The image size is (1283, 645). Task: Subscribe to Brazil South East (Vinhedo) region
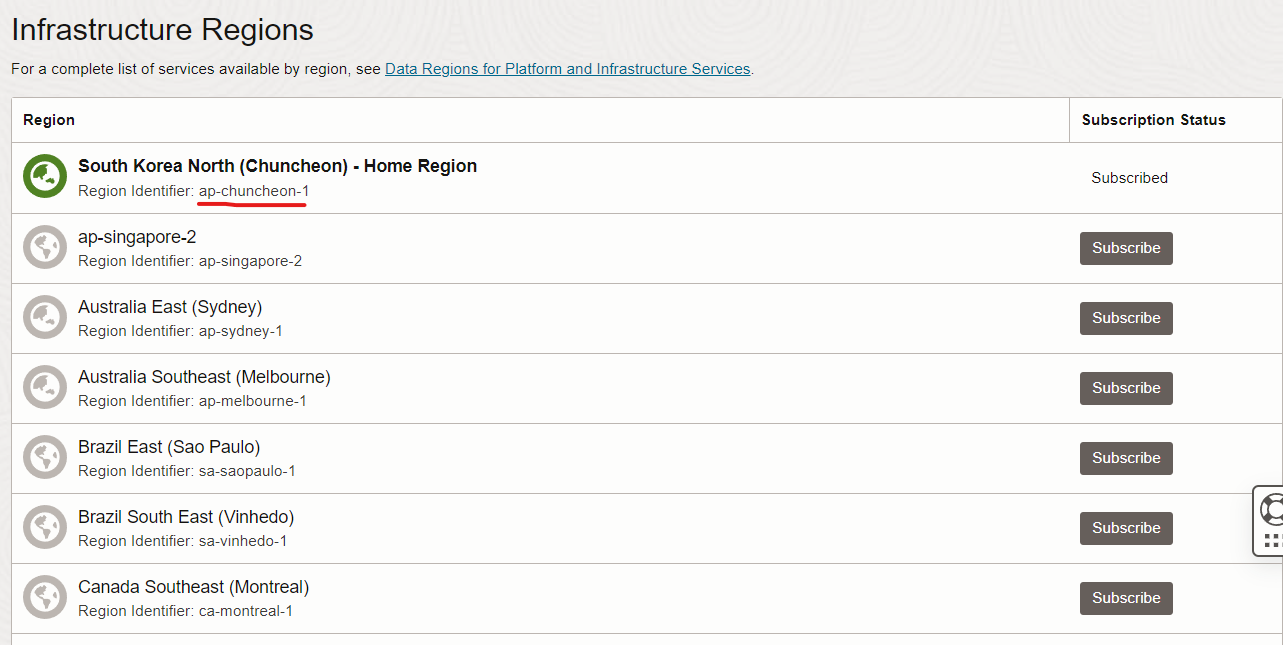pos(1126,528)
